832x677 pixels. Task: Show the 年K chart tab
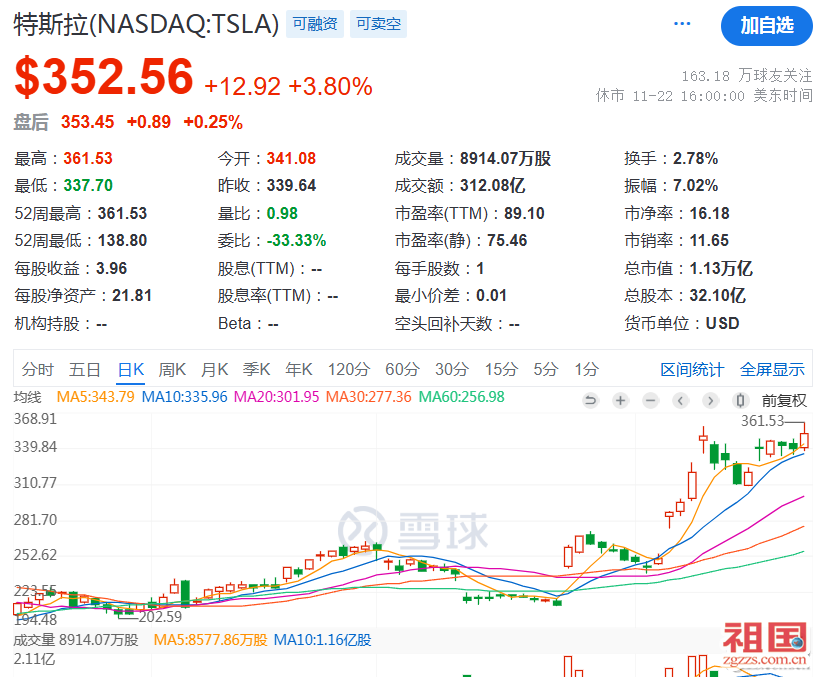[x=299, y=369]
